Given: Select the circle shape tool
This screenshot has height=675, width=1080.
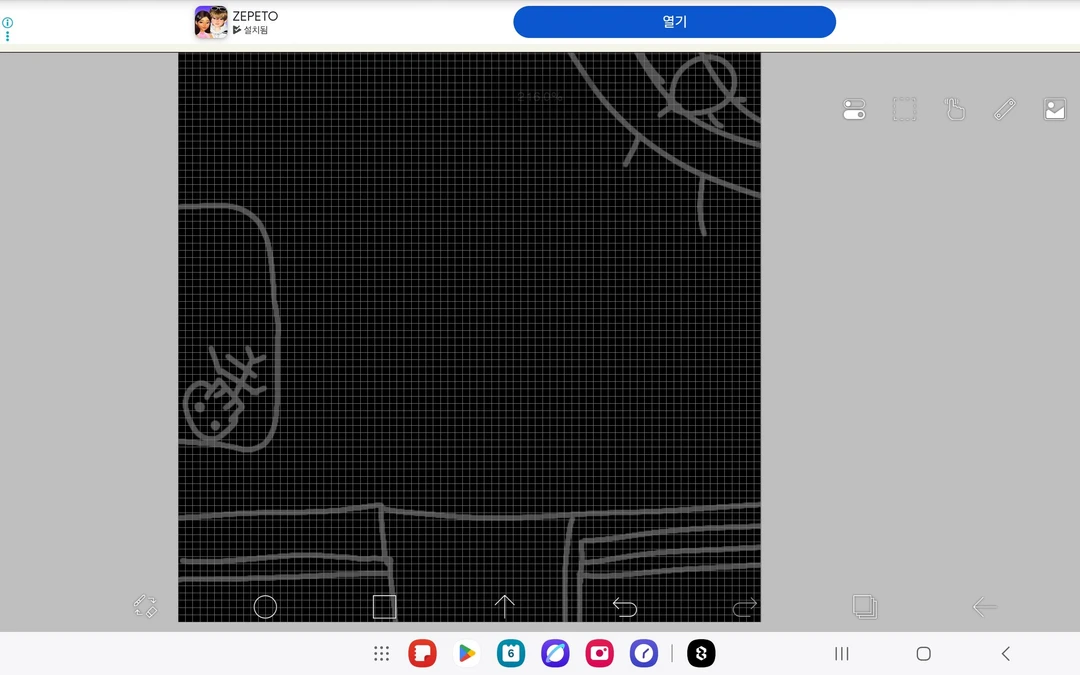Looking at the screenshot, I should coord(265,607).
